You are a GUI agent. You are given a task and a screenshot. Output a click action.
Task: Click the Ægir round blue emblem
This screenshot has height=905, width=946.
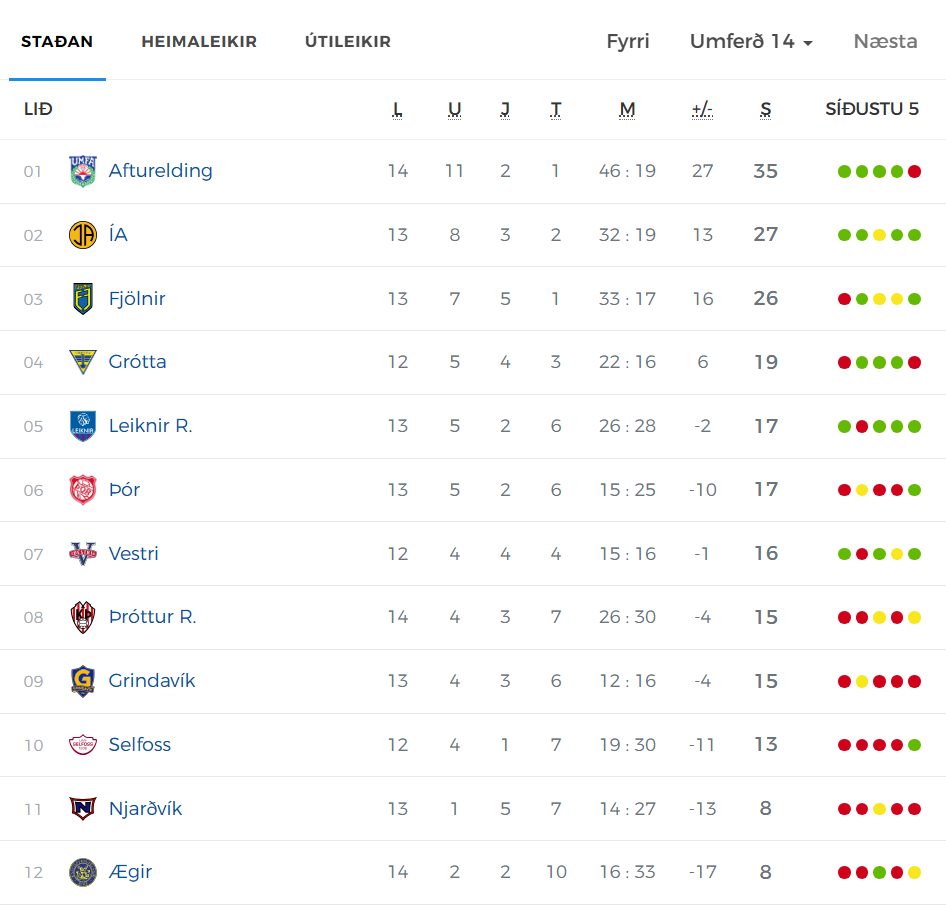pos(83,872)
